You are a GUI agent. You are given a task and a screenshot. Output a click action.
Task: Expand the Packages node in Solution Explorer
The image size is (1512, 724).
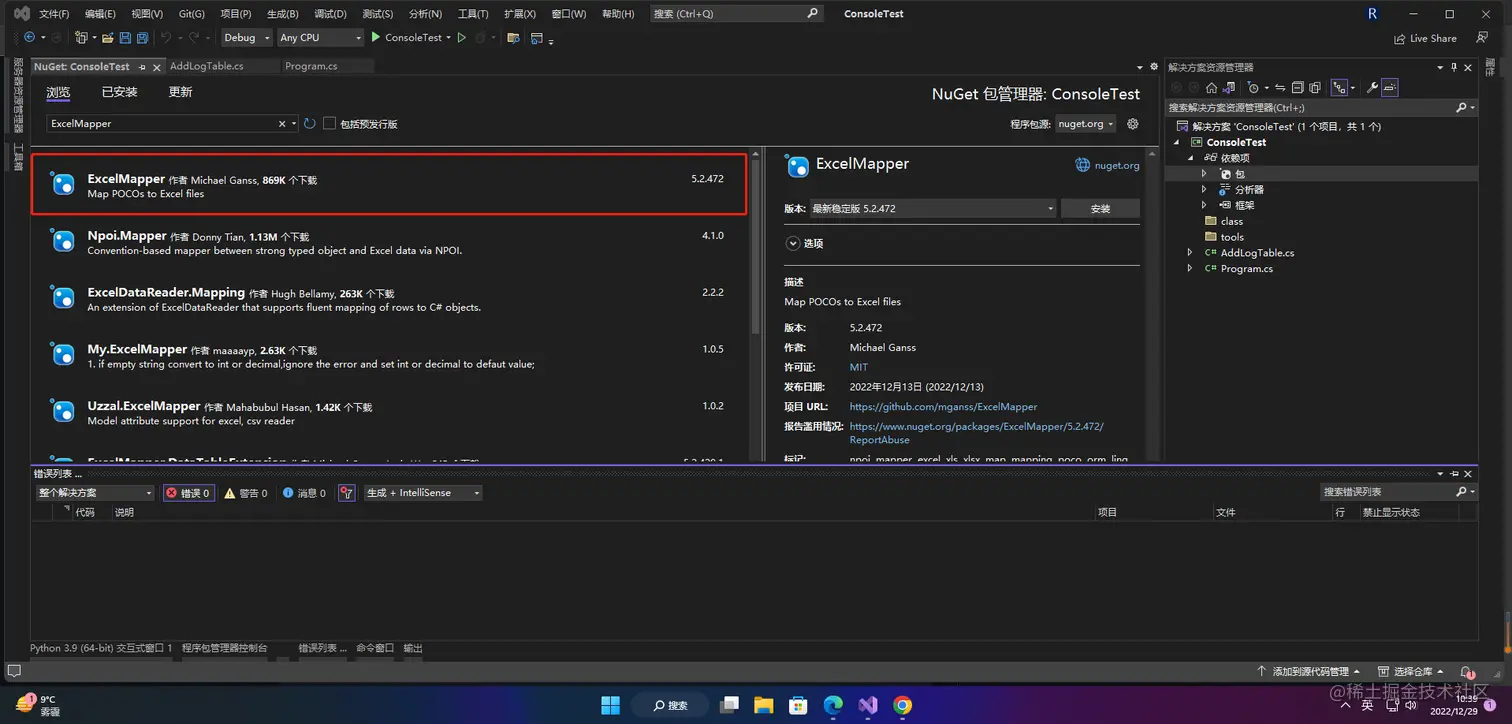pyautogui.click(x=1204, y=174)
